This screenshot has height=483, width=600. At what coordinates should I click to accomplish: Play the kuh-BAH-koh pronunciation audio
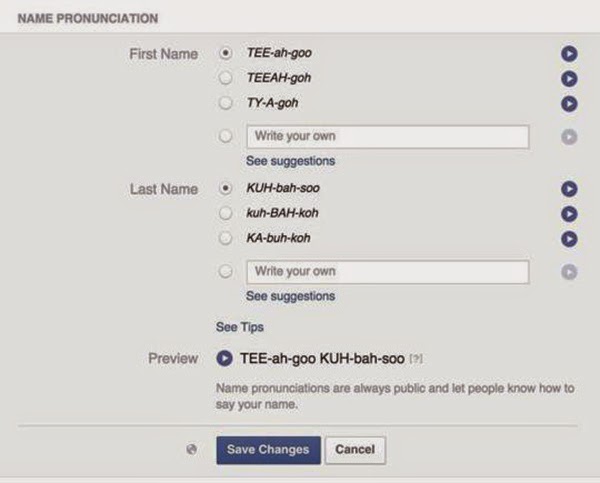coord(569,214)
